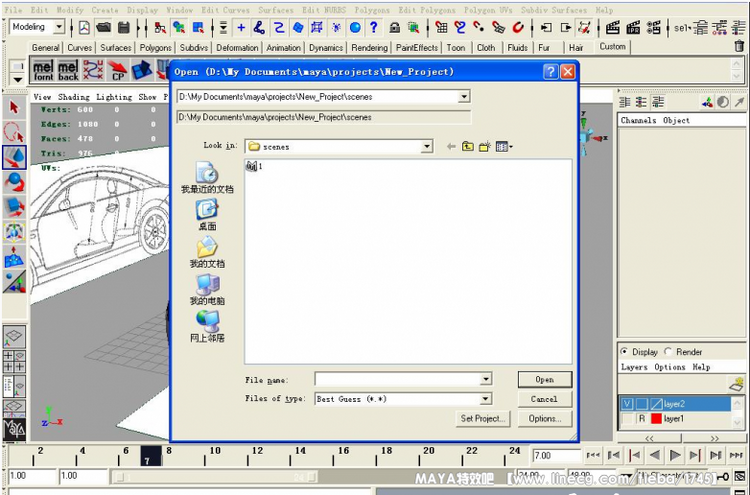The height and width of the screenshot is (495, 750).
Task: Click the Set Project button
Action: pos(482,418)
